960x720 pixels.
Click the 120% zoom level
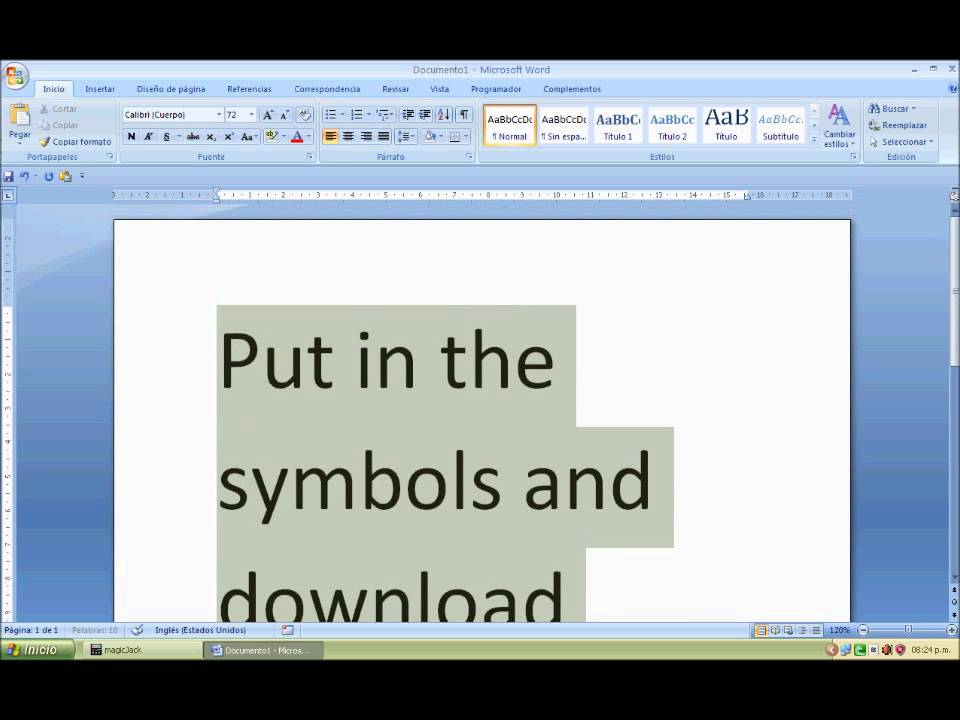[x=839, y=630]
